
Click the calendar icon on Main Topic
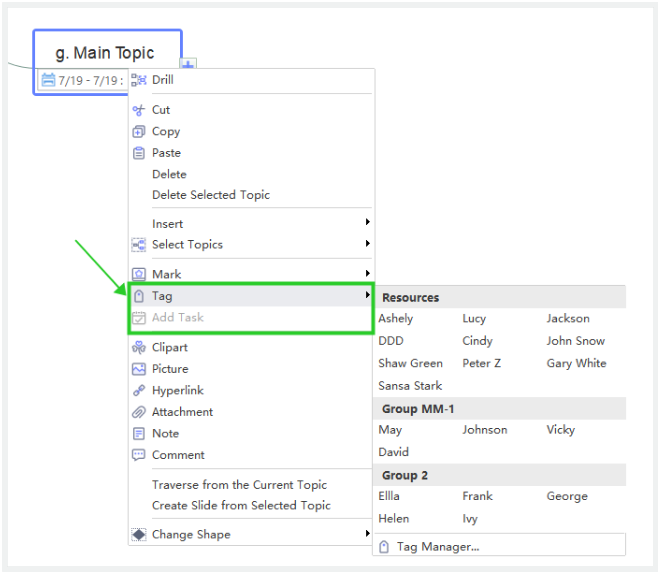tap(48, 80)
